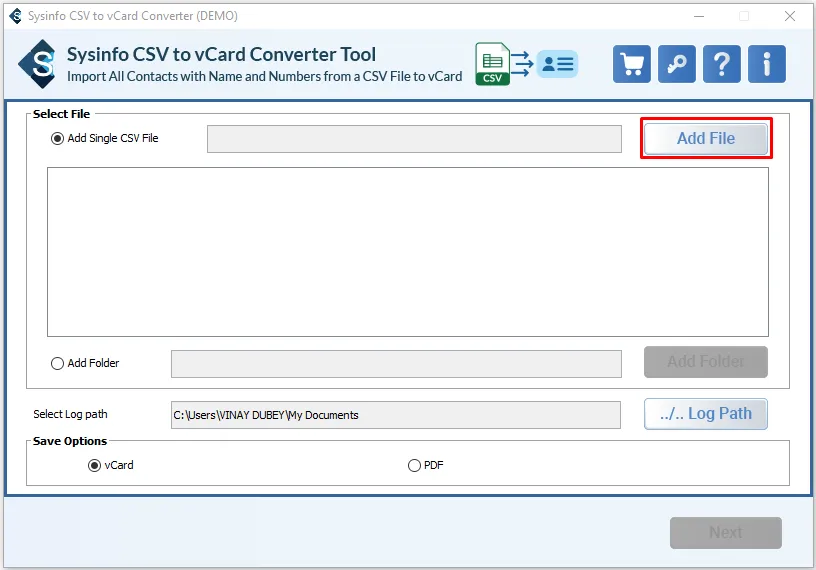Screen dimensions: 816x570
Task: Click the single CSV file path field
Action: [414, 139]
